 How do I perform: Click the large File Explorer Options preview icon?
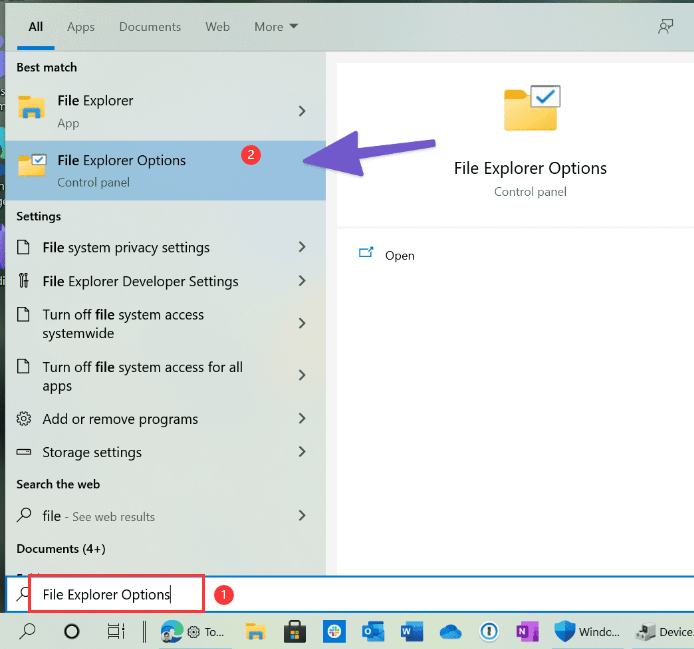click(x=532, y=108)
